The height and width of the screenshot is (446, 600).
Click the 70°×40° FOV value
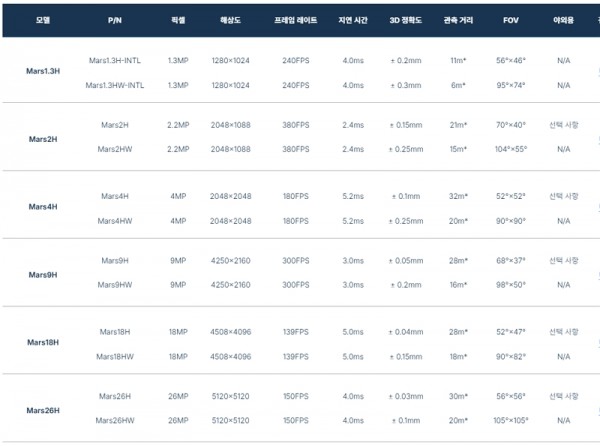coord(511,125)
